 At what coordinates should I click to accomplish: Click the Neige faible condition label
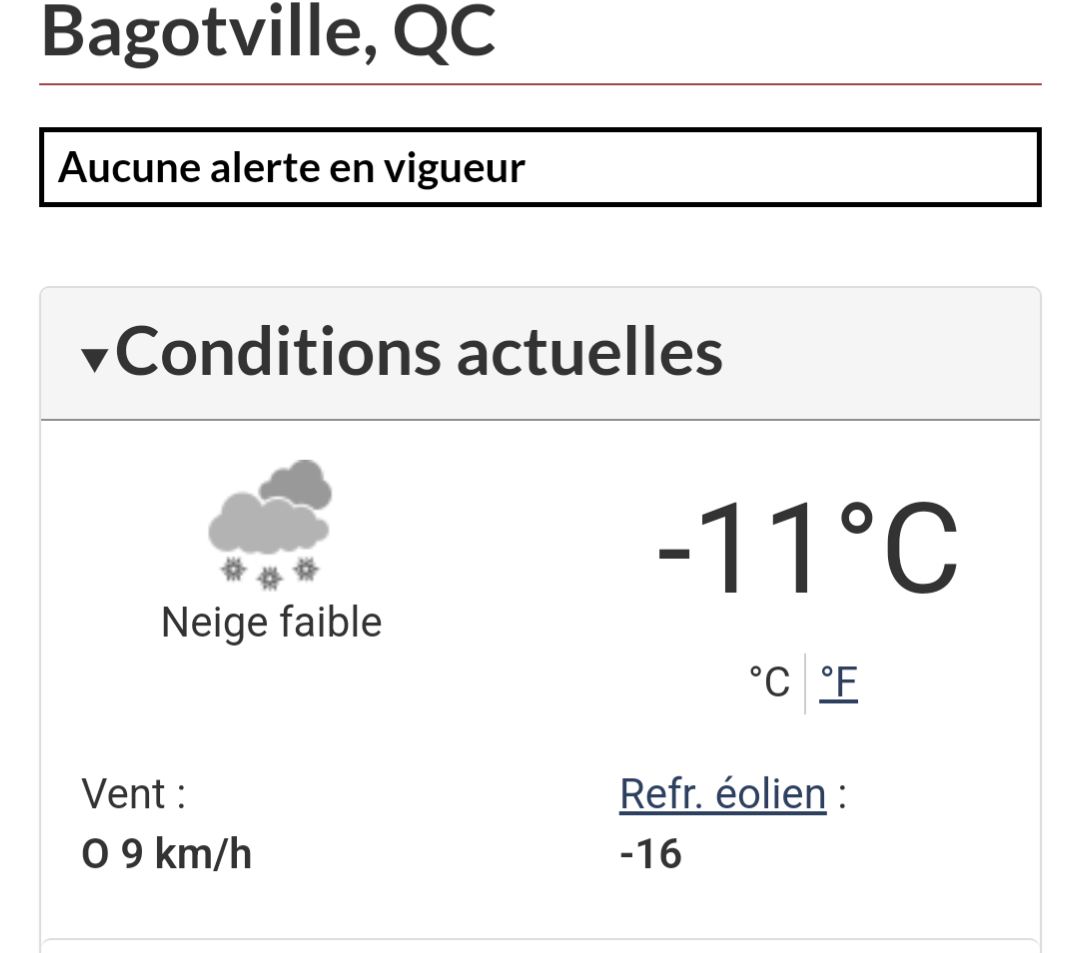(x=272, y=623)
